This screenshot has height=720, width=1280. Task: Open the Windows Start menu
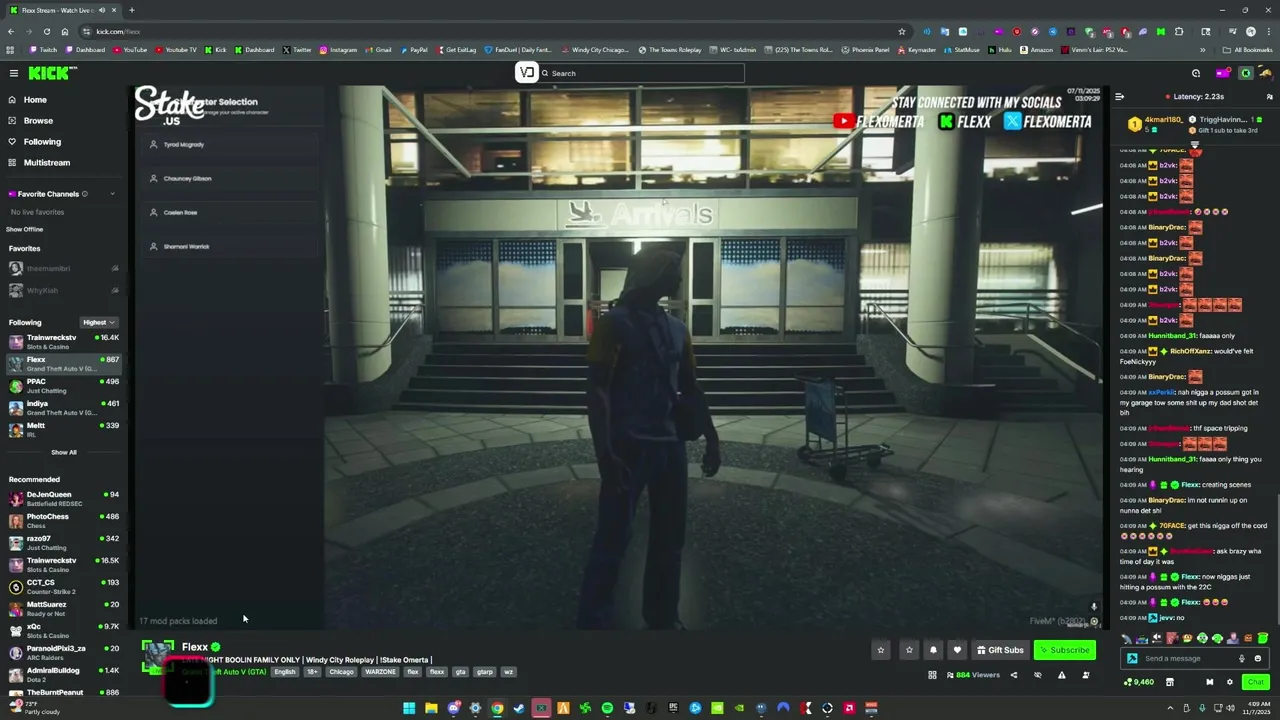(x=409, y=709)
